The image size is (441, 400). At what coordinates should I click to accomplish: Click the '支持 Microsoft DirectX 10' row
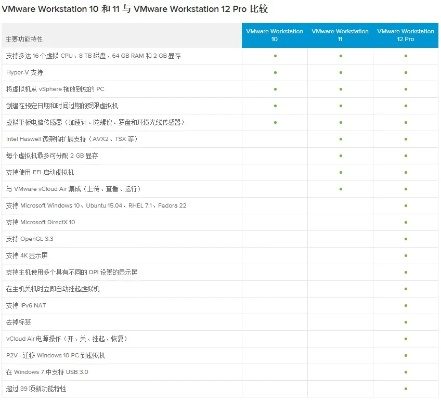[x=220, y=222]
